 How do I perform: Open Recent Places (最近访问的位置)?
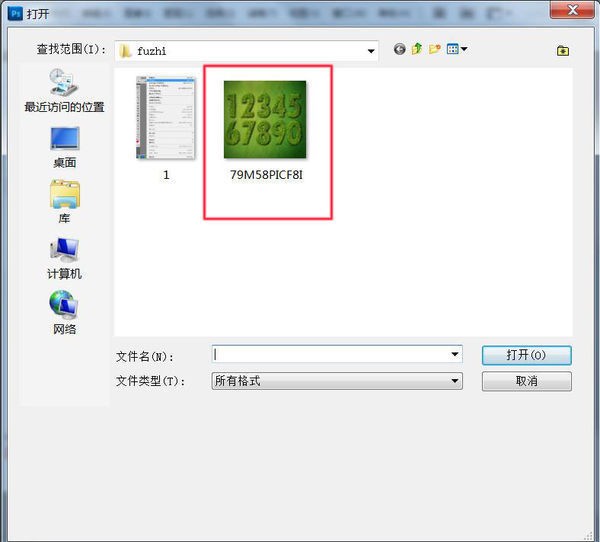coord(64,91)
